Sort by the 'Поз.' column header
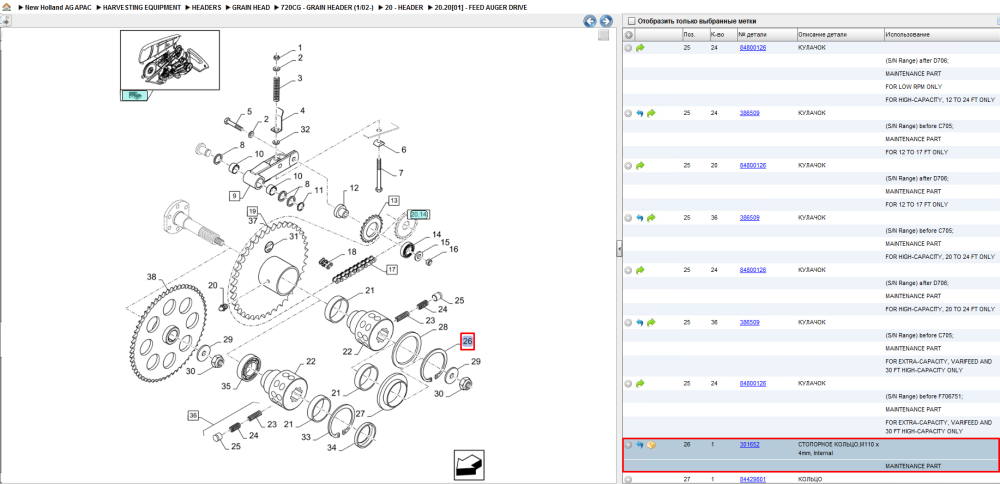Image resolution: width=1000 pixels, height=484 pixels. (694, 34)
